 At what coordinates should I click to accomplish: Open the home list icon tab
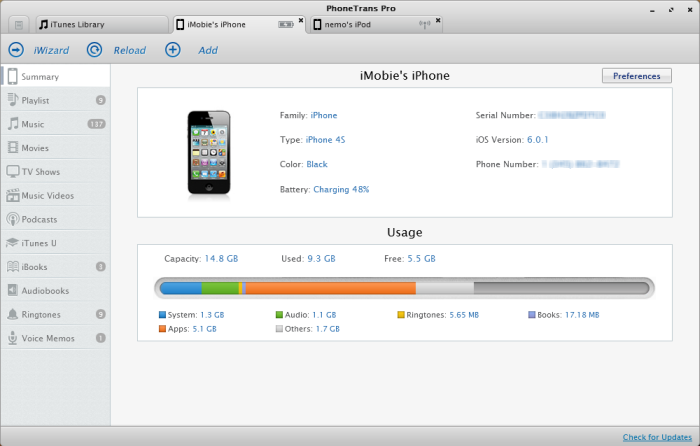[x=19, y=25]
